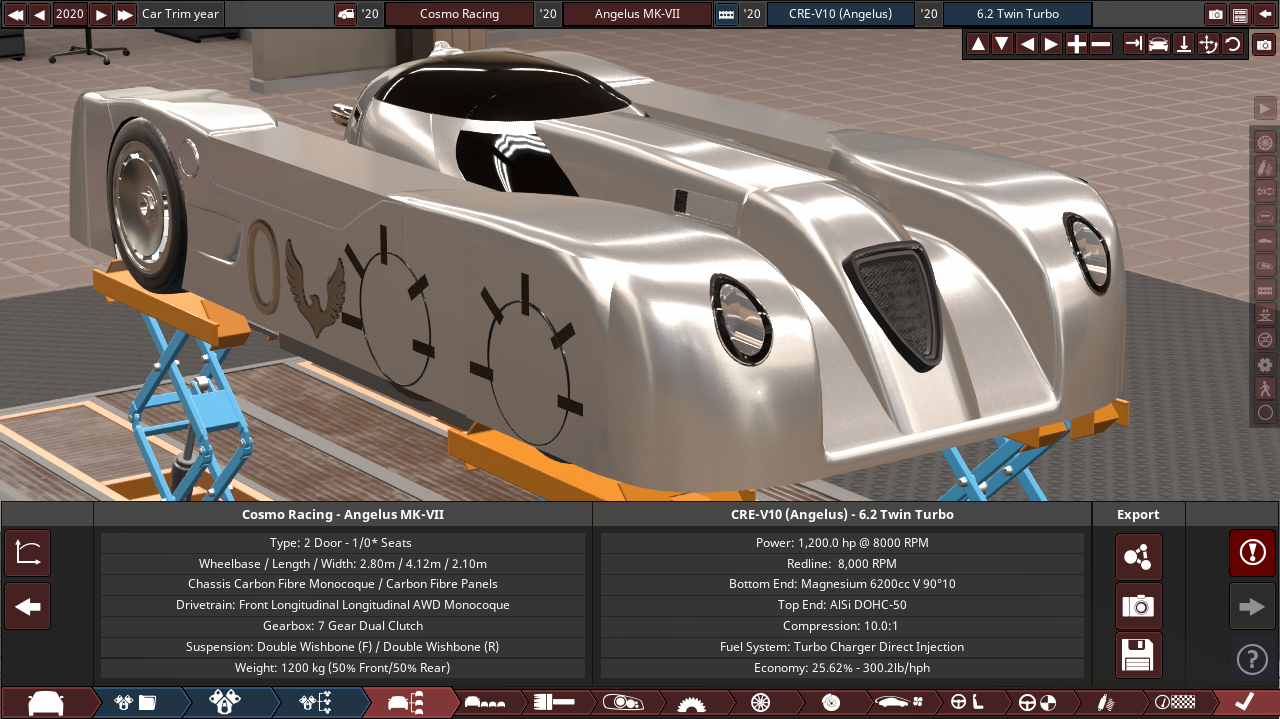Image resolution: width=1280 pixels, height=719 pixels.
Task: Click the Export heading
Action: click(1138, 514)
